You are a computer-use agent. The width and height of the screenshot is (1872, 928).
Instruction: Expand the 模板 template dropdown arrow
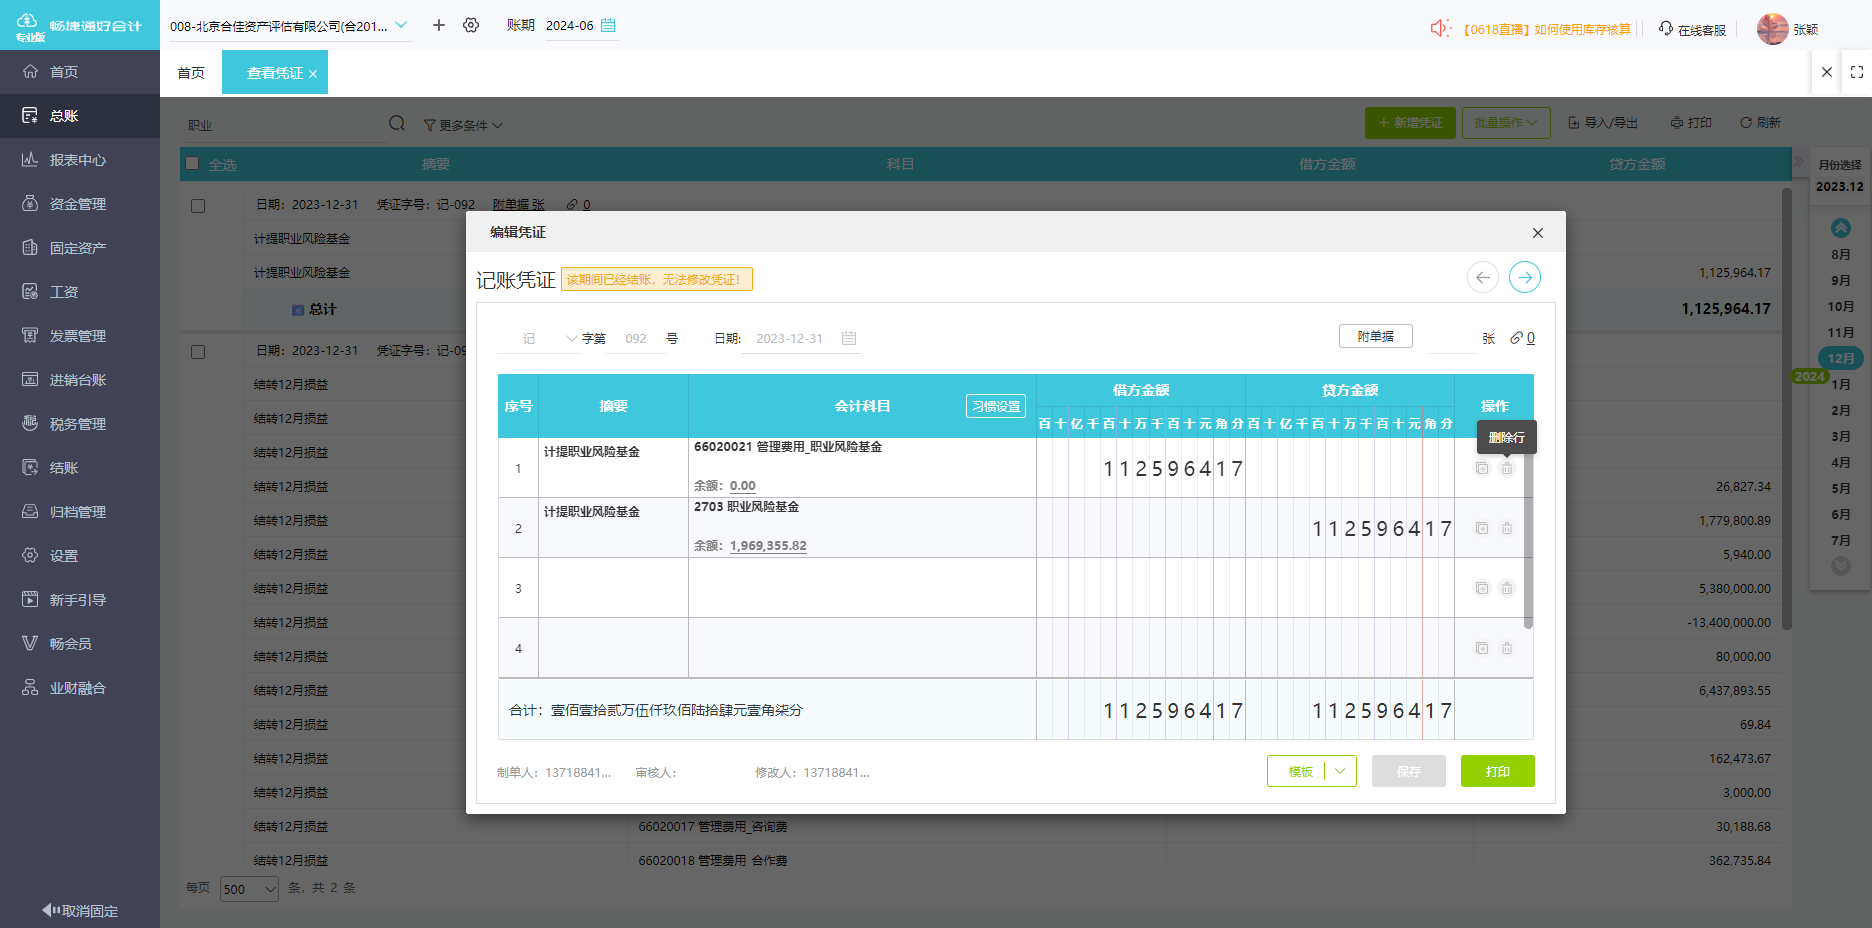tap(1340, 771)
